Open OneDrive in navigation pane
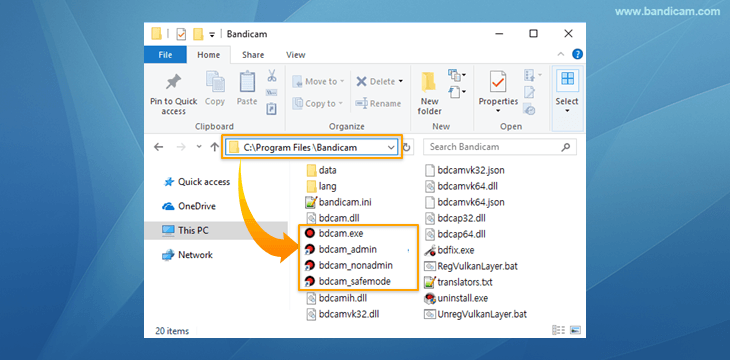This screenshot has height=360, width=730. pyautogui.click(x=189, y=206)
